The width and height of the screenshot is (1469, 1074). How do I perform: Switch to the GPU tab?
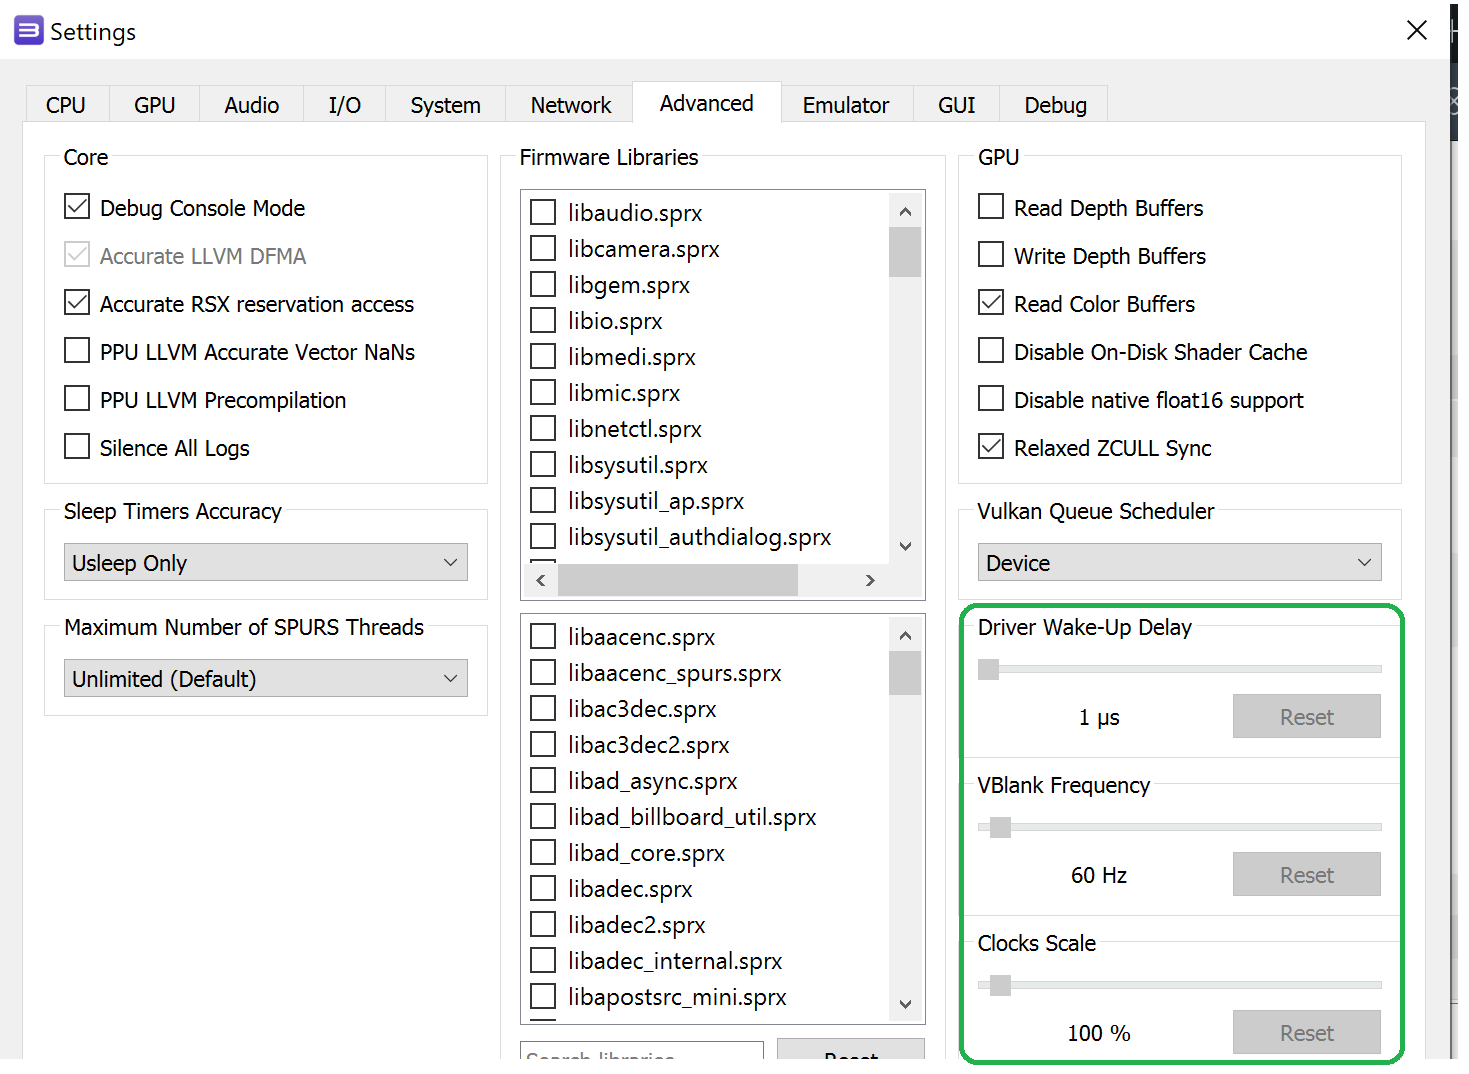click(x=154, y=105)
